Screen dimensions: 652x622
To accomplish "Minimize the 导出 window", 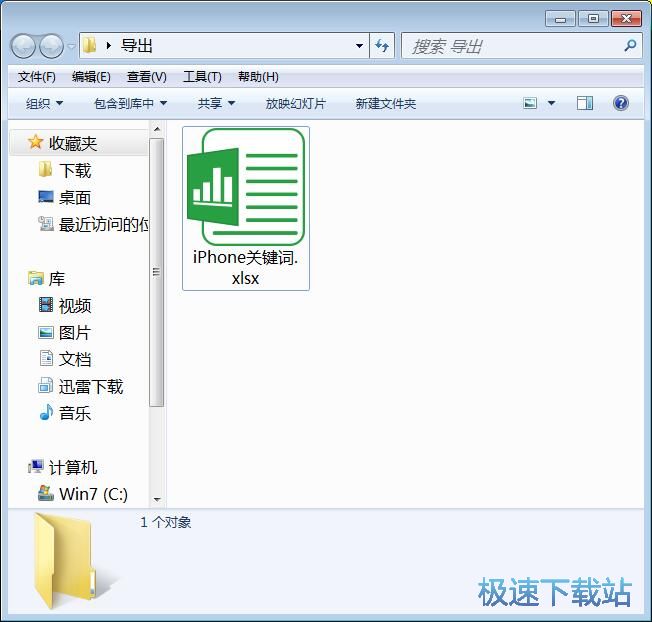I will click(x=560, y=19).
